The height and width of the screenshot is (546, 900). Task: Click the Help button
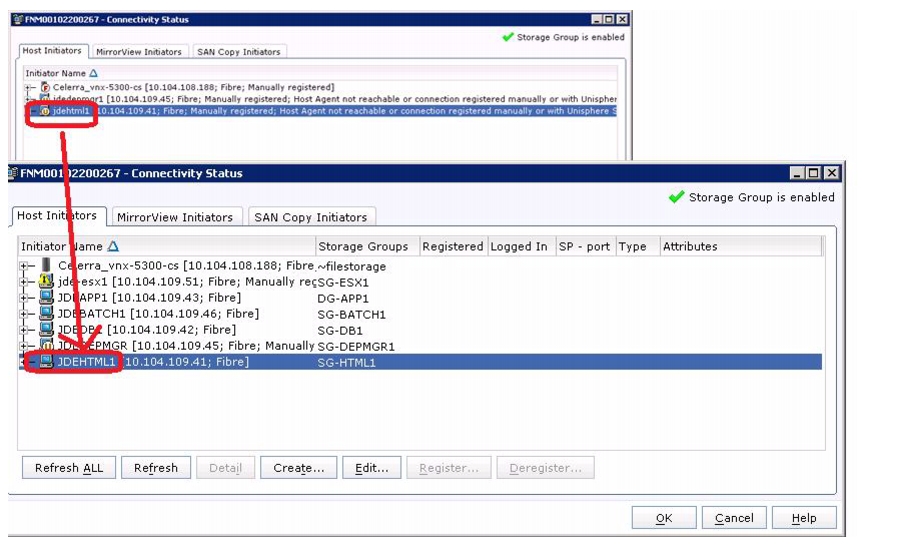804,518
